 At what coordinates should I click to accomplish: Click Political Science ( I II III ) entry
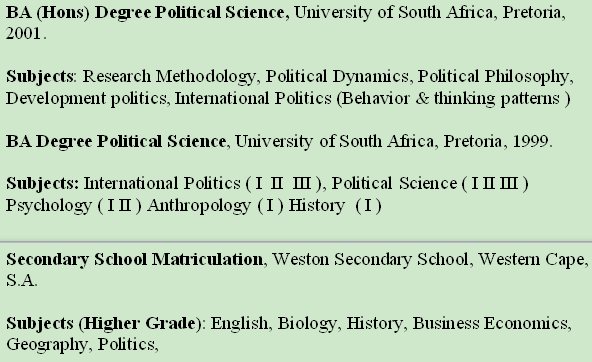click(x=430, y=184)
